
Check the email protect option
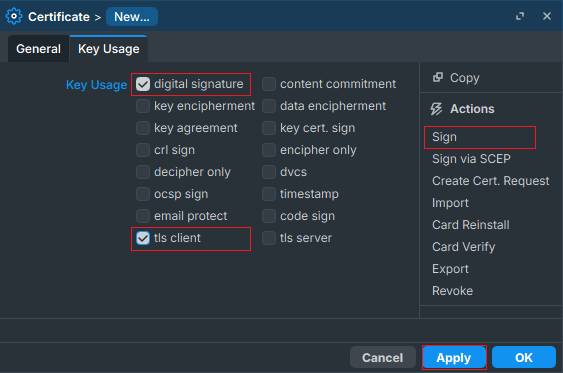pyautogui.click(x=143, y=216)
